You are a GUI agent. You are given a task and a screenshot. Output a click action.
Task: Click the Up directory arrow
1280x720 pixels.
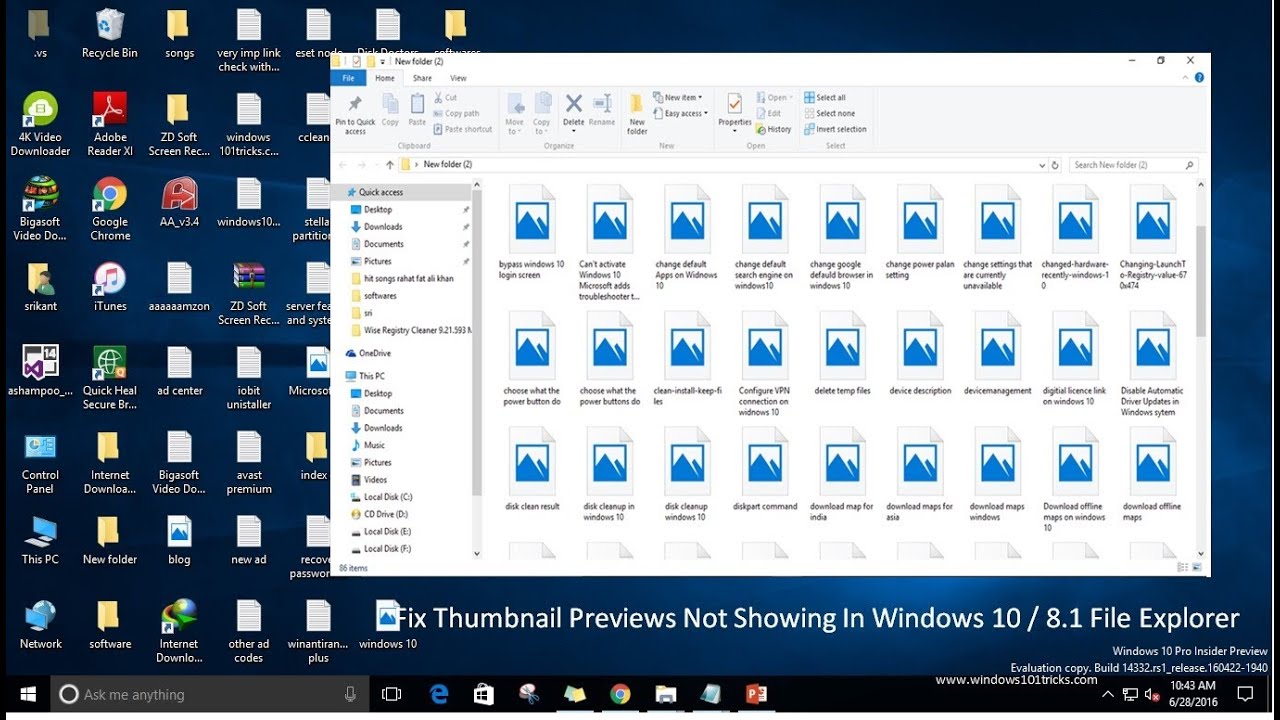pyautogui.click(x=390, y=164)
